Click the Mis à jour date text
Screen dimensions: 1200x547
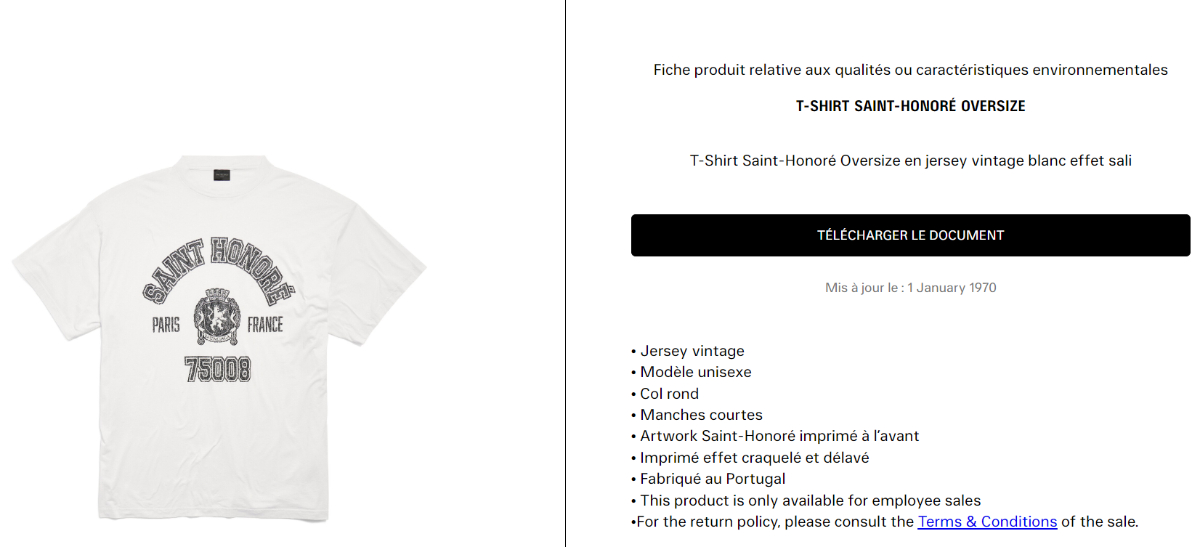[x=910, y=288]
